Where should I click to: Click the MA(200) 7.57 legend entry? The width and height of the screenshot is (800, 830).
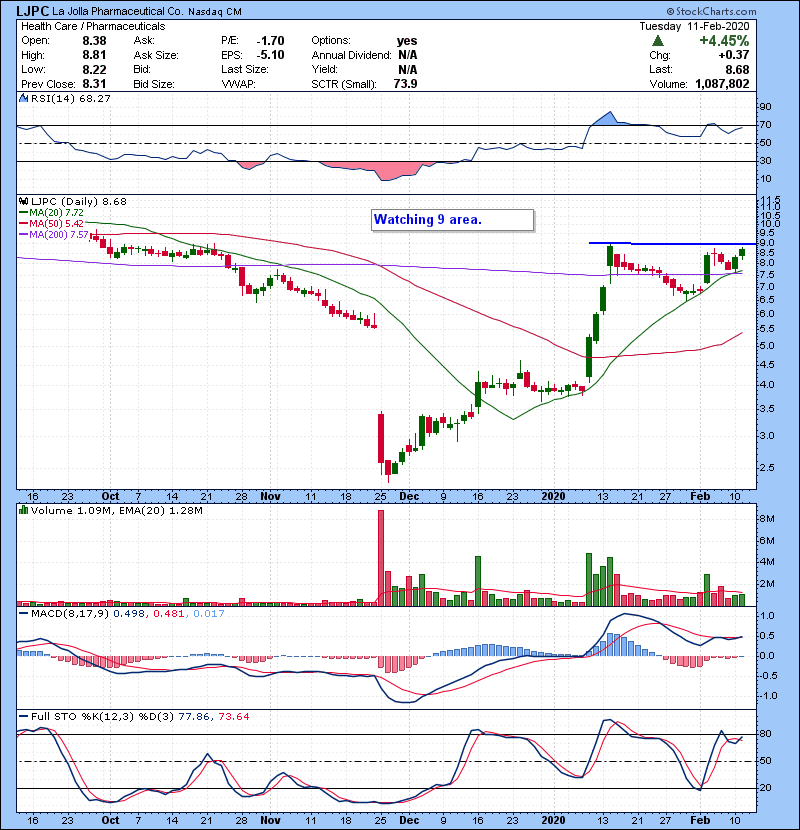(x=54, y=234)
